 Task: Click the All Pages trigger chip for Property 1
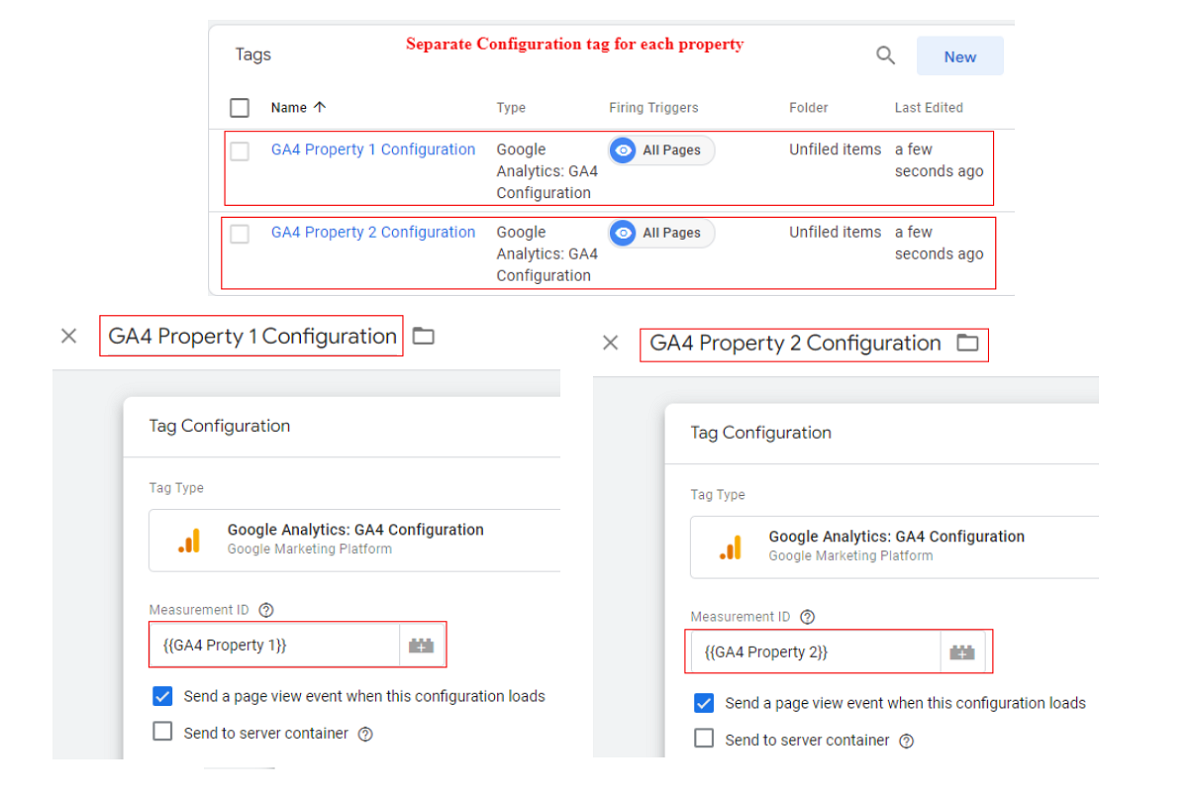point(661,150)
